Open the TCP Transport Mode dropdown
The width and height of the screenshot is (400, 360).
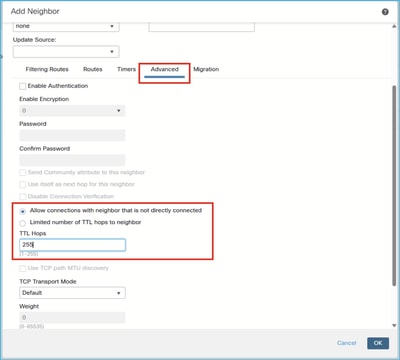[72, 293]
